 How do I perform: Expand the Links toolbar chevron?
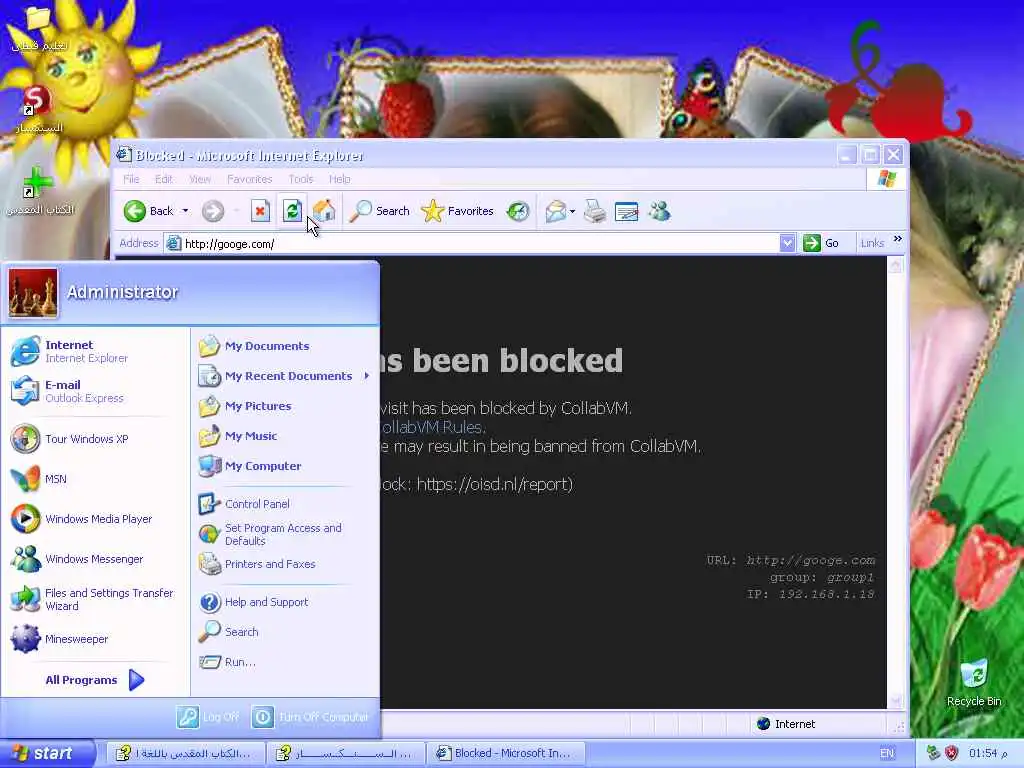pyautogui.click(x=898, y=239)
